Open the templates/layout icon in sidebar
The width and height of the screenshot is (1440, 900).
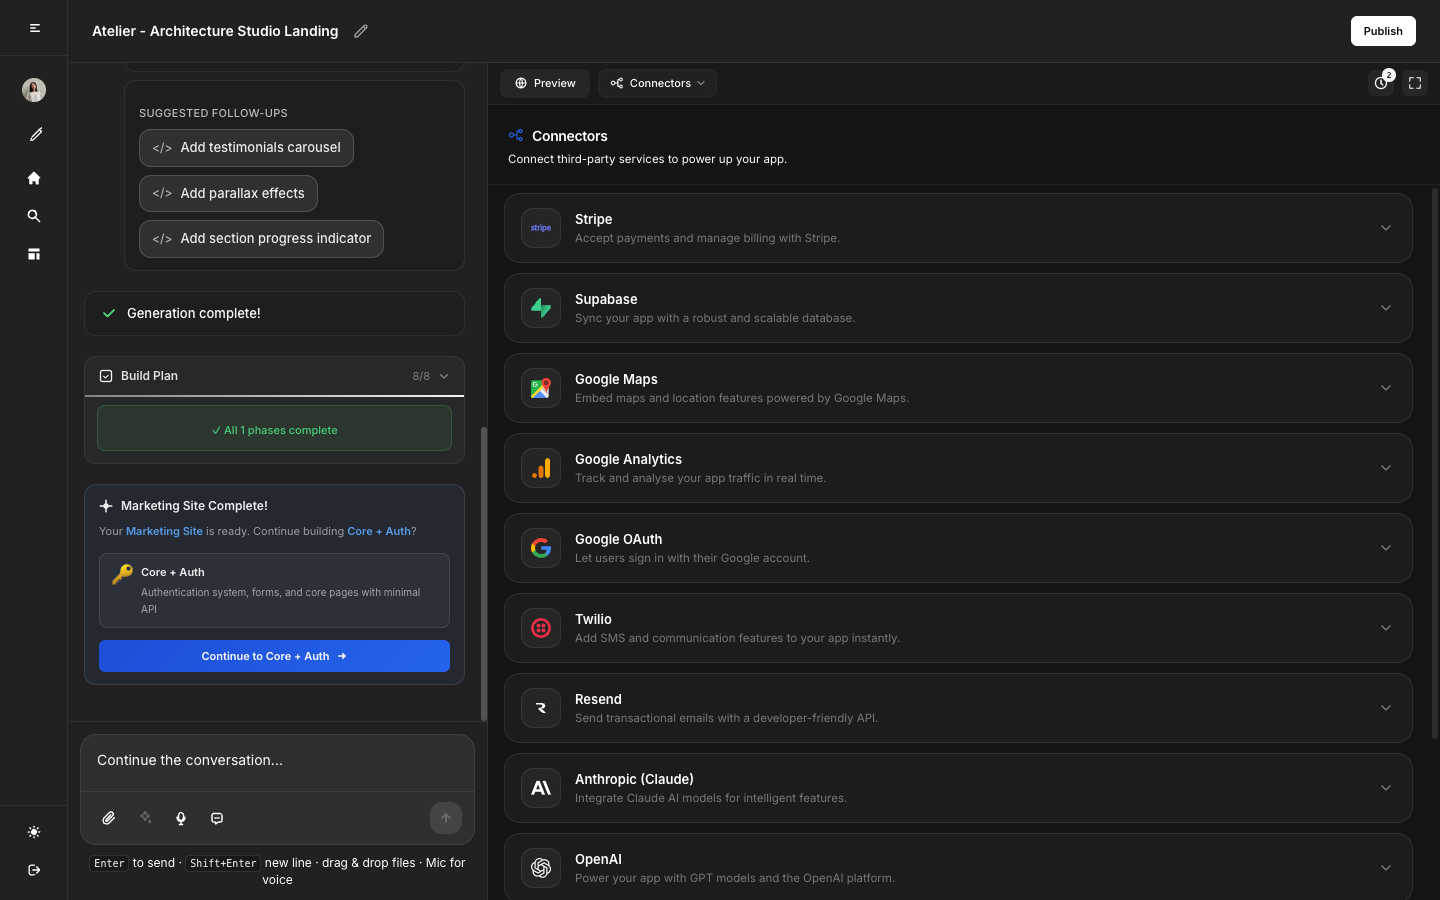coord(34,254)
